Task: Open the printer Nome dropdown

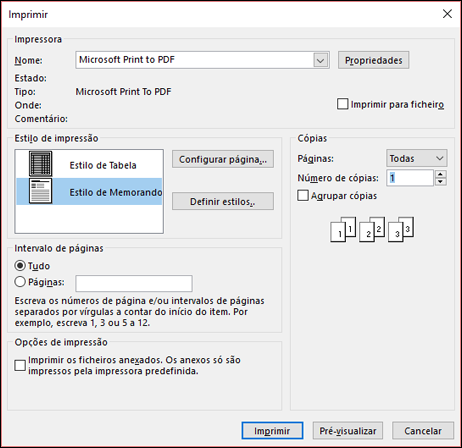Action: (321, 60)
